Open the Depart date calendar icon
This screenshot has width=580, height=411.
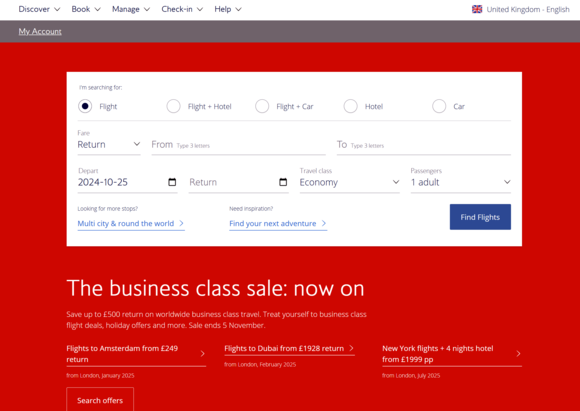pyautogui.click(x=172, y=182)
